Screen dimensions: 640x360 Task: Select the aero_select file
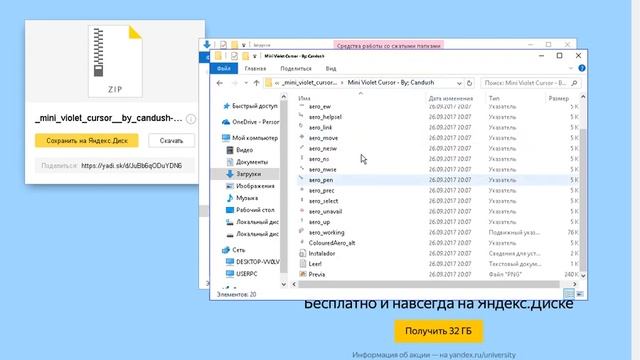click(323, 201)
